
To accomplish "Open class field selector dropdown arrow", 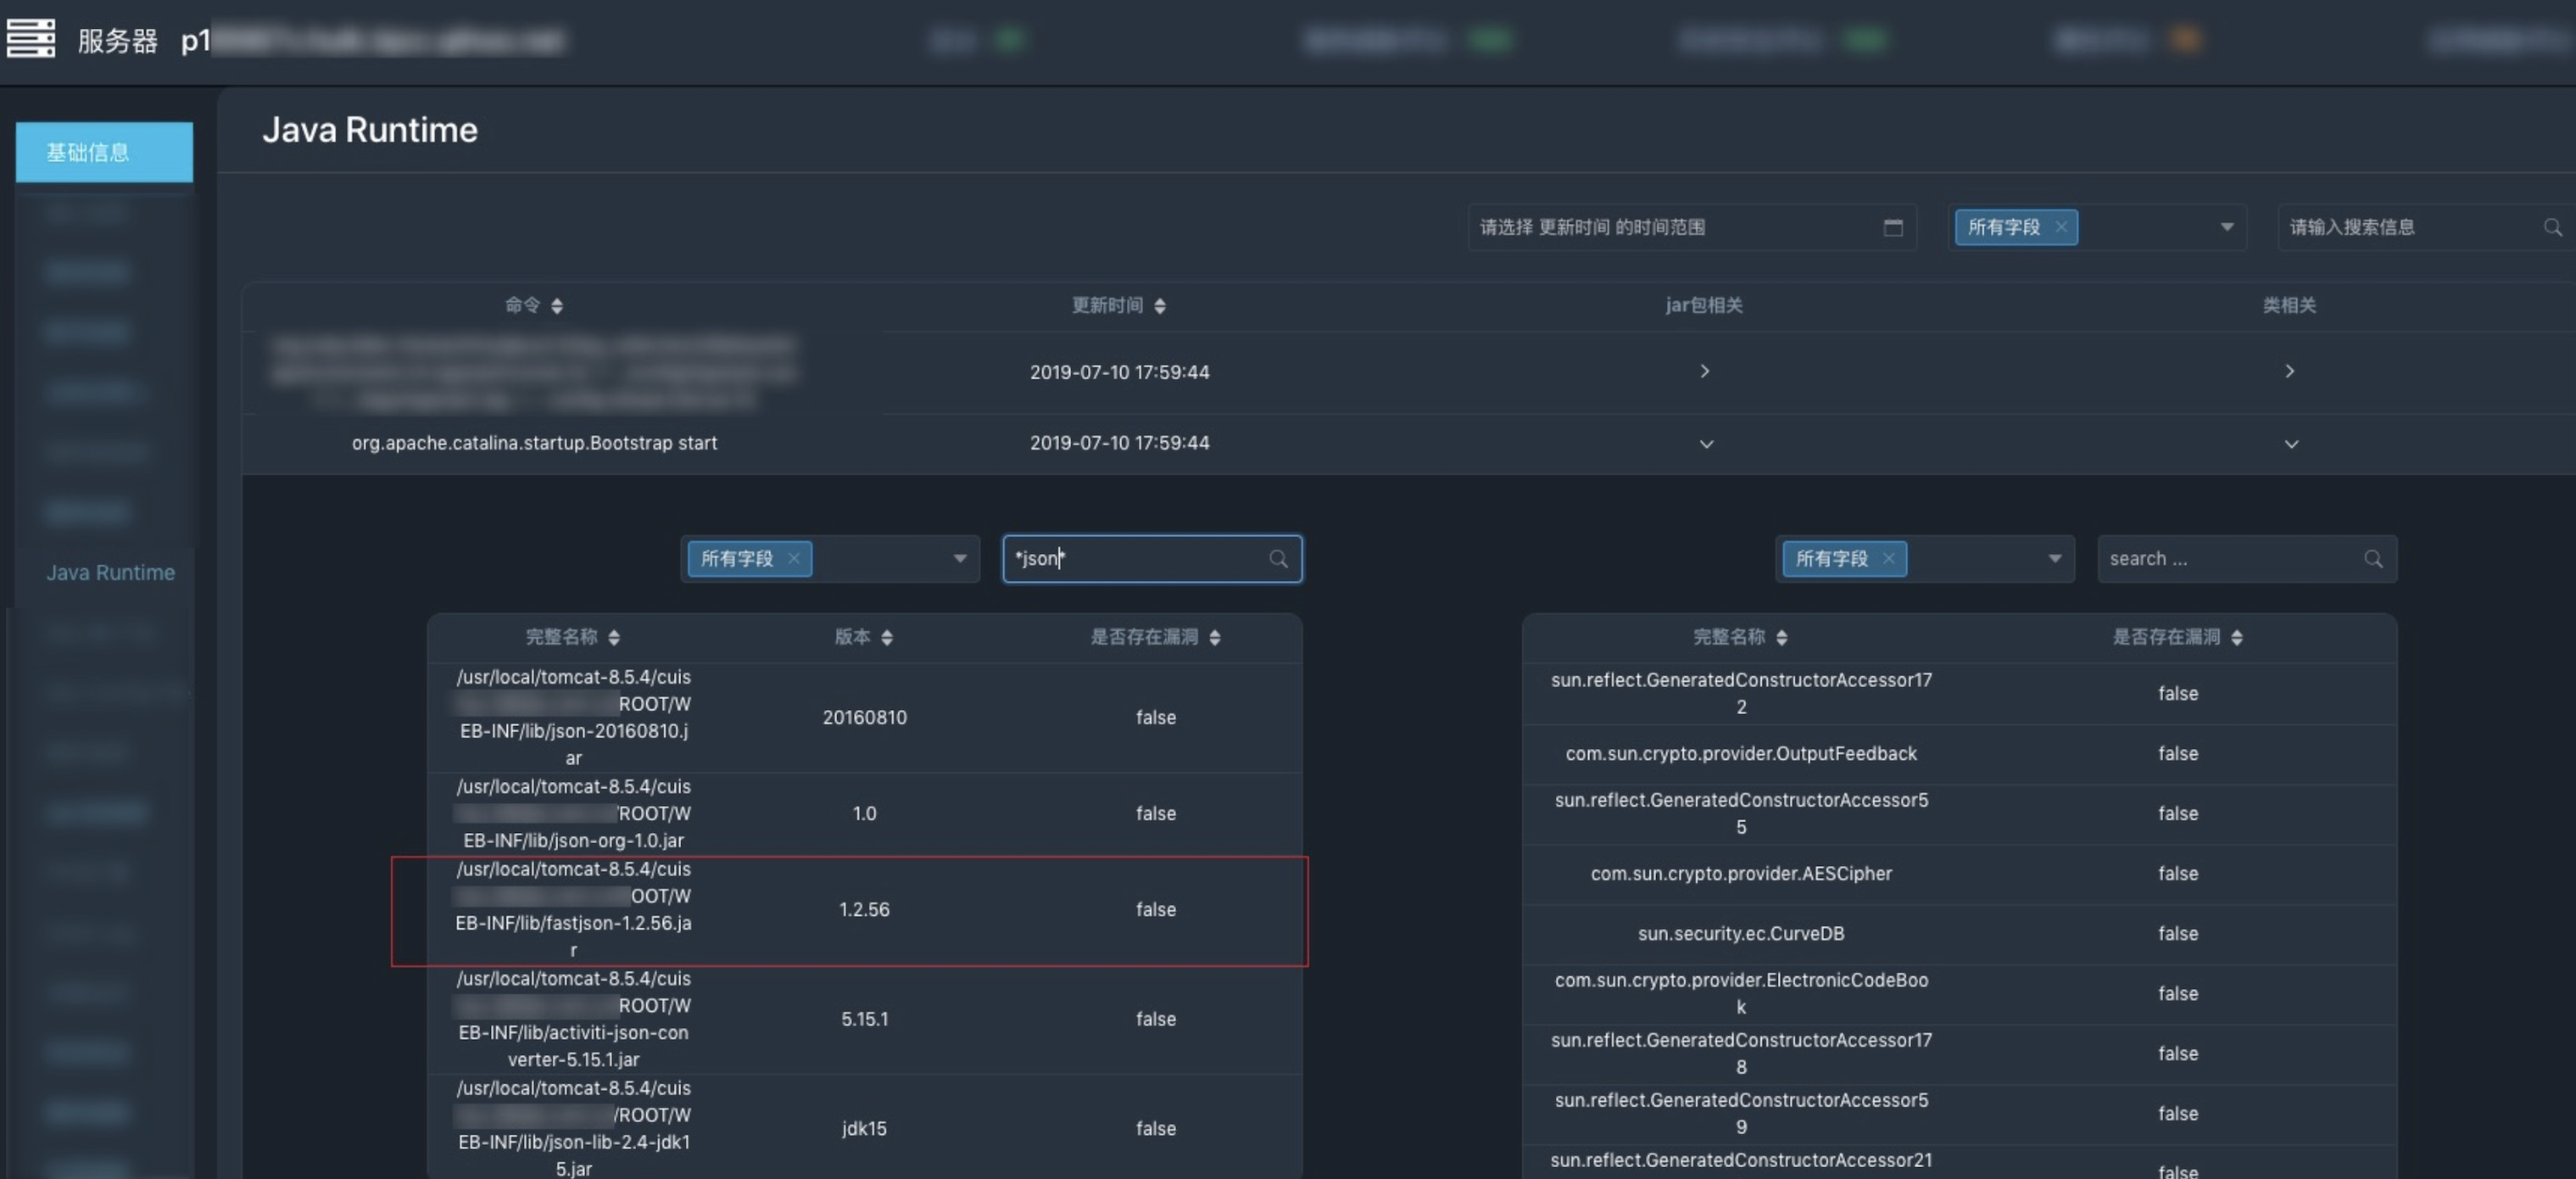I will point(2055,559).
